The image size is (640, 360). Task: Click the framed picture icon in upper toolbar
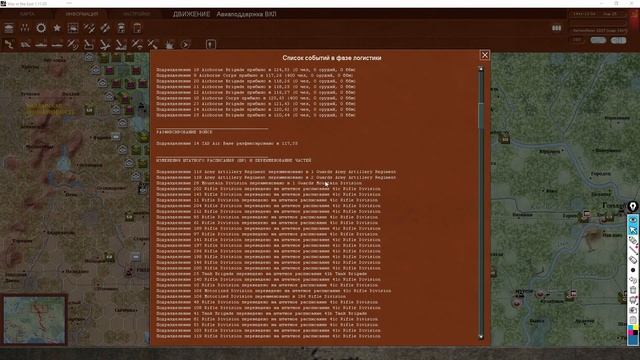tap(73, 28)
